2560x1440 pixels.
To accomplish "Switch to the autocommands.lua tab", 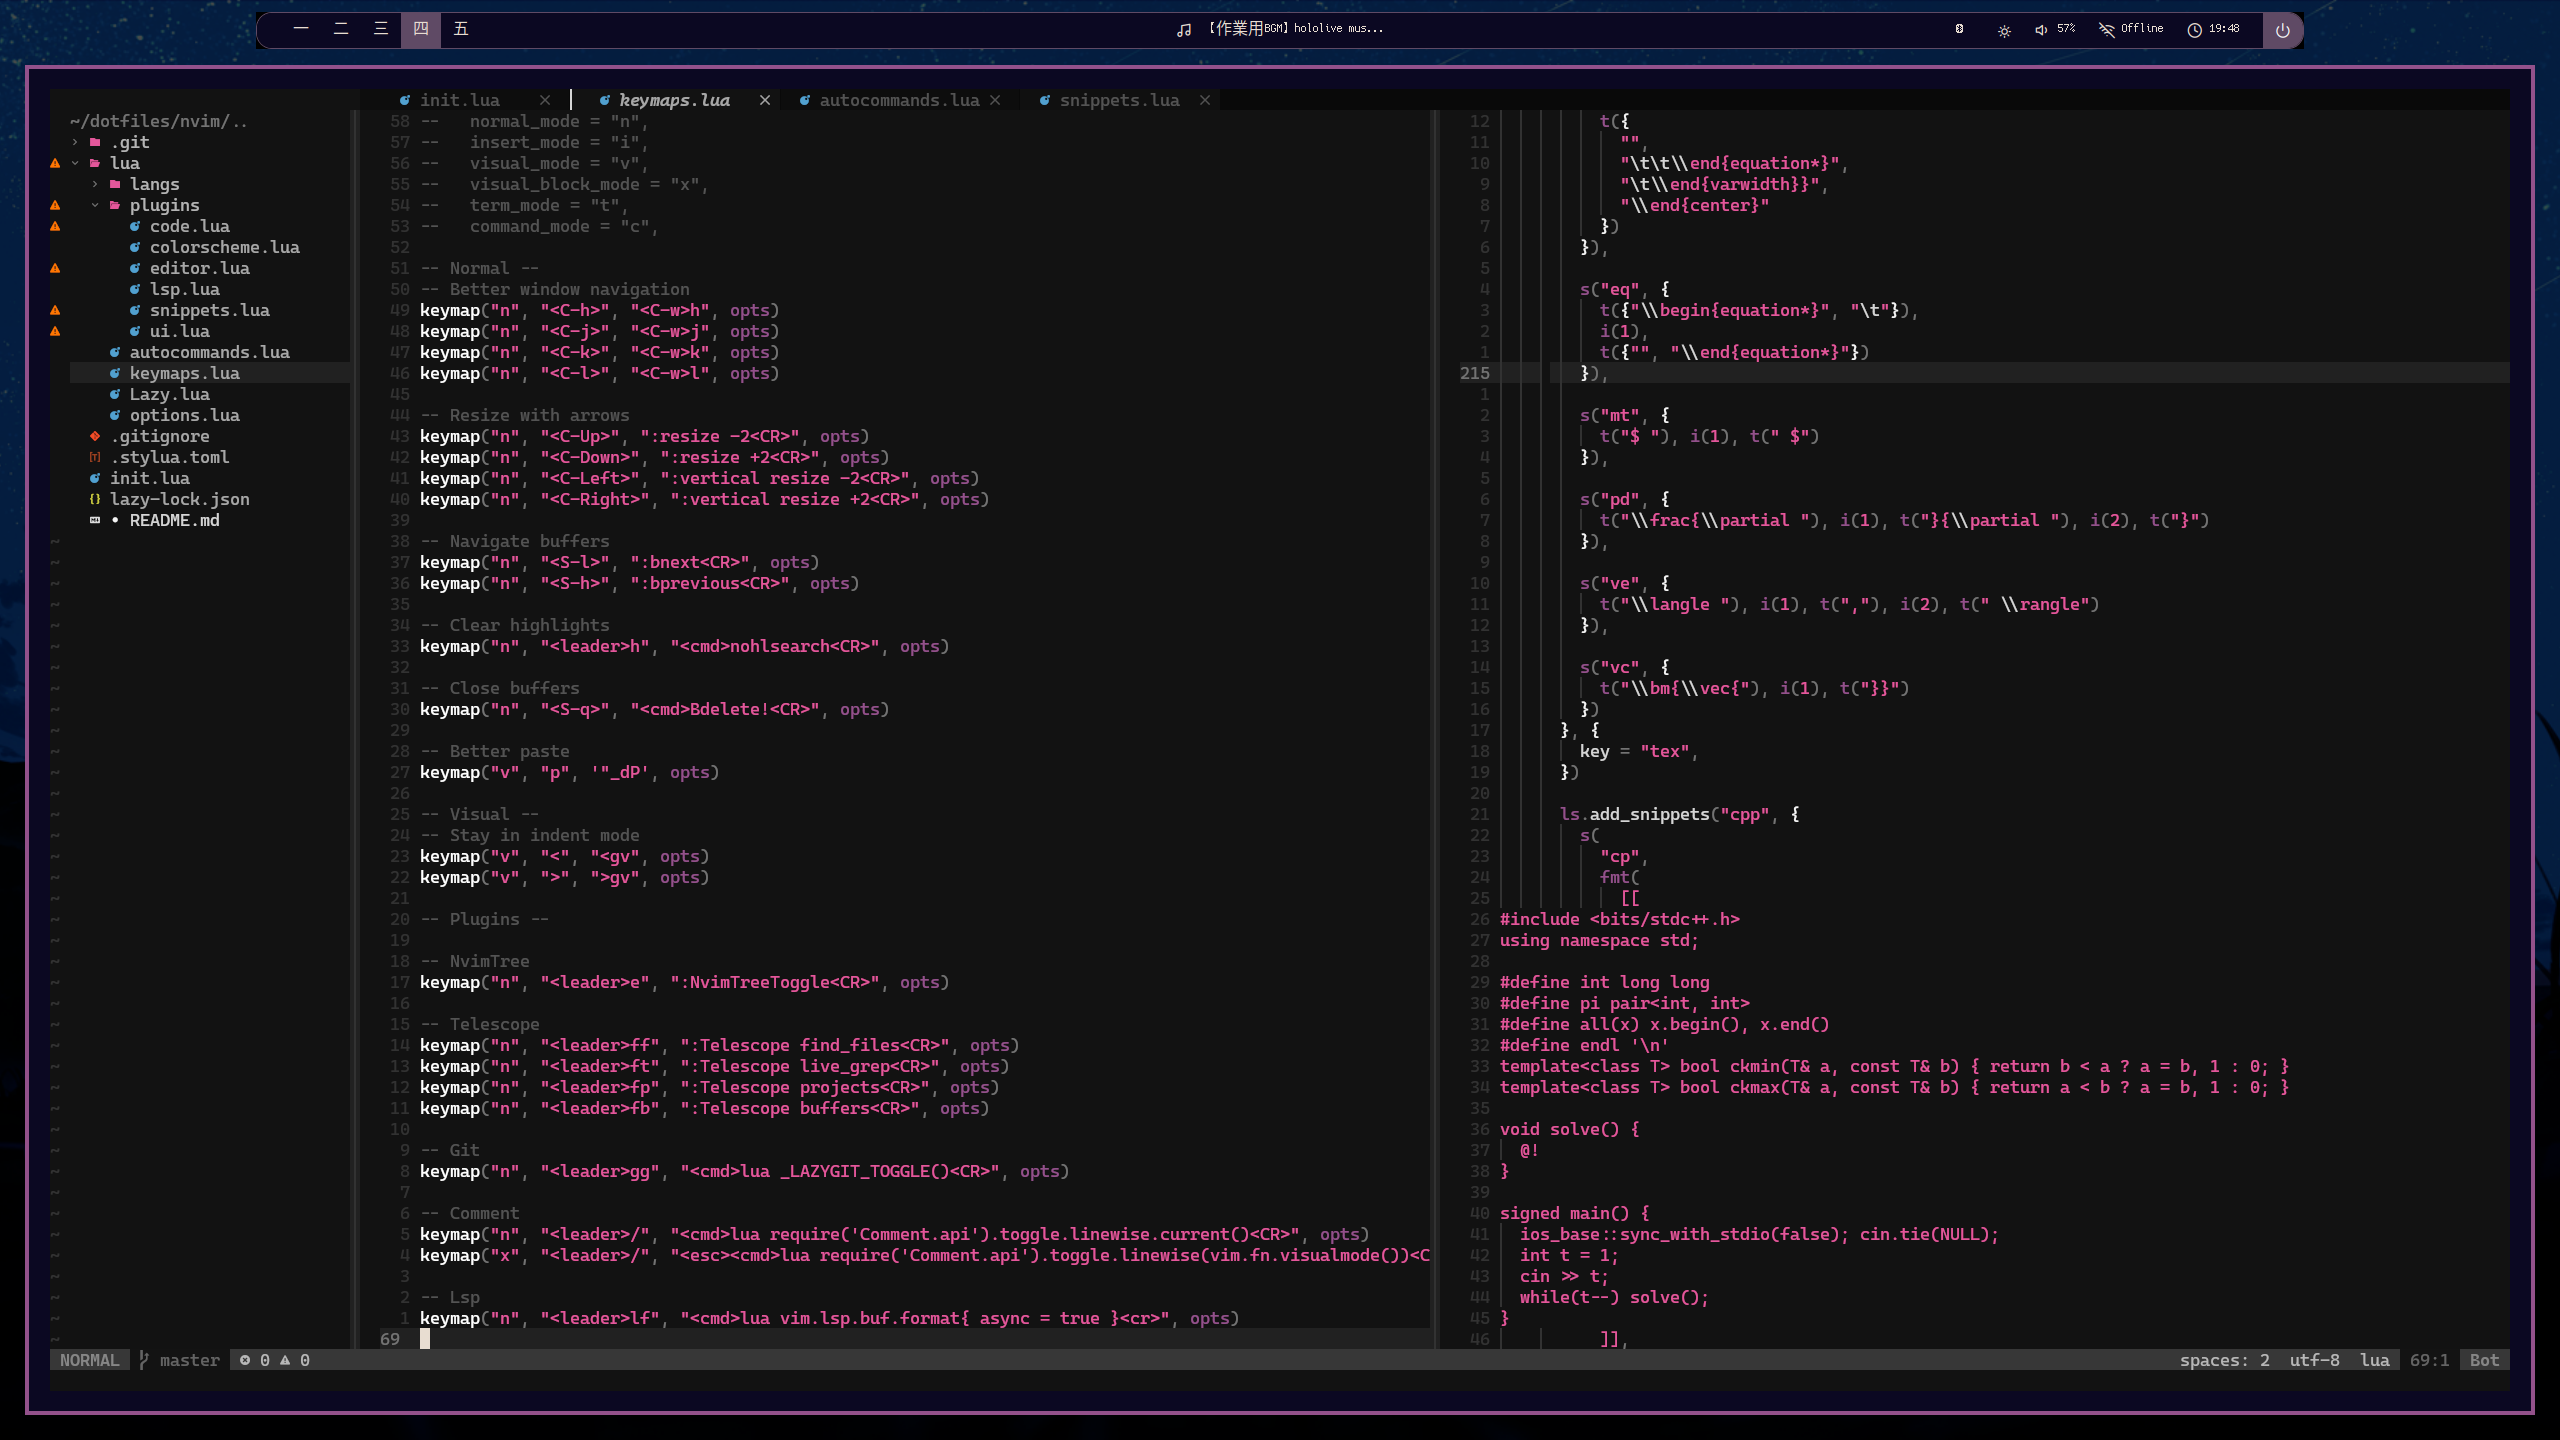I will pyautogui.click(x=900, y=100).
